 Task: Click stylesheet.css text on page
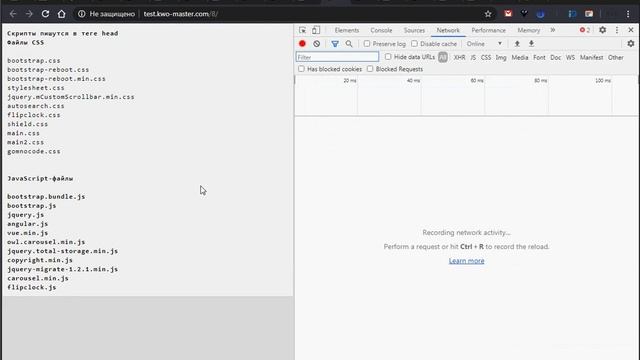point(36,88)
